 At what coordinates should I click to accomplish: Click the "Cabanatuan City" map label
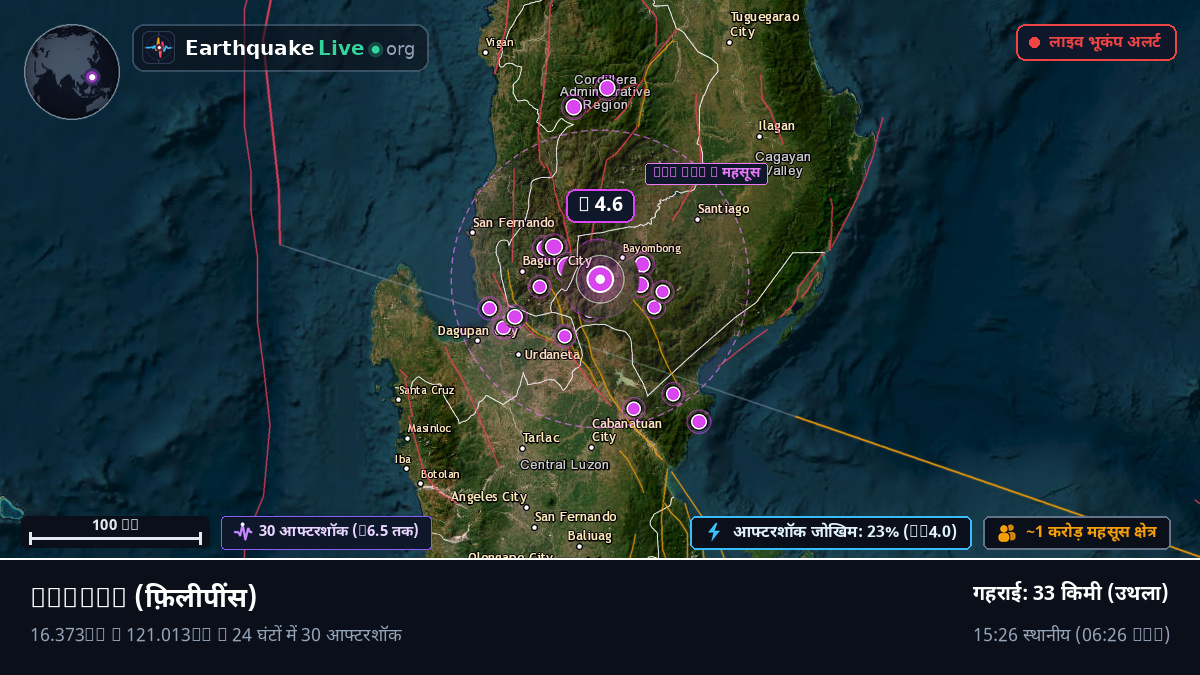point(626,430)
